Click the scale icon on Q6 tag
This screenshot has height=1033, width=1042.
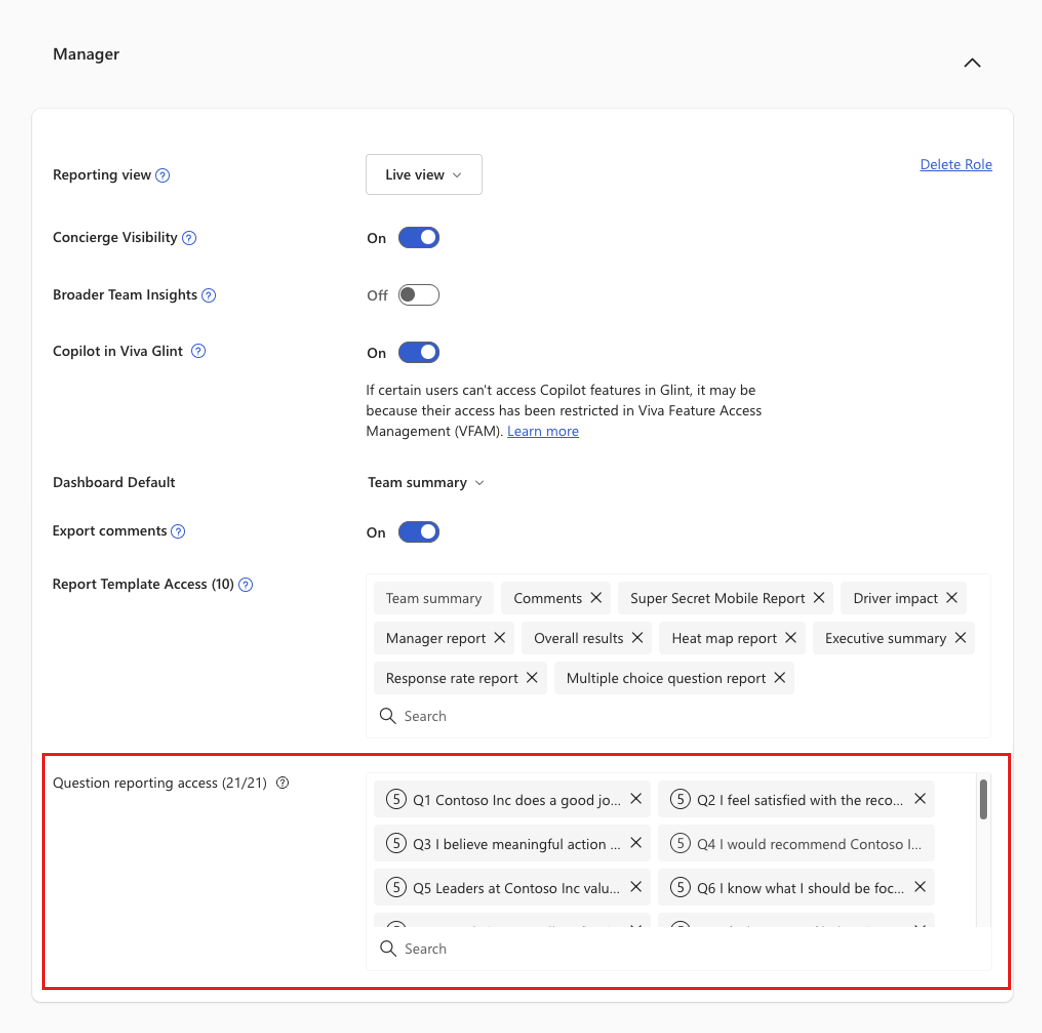(x=680, y=887)
